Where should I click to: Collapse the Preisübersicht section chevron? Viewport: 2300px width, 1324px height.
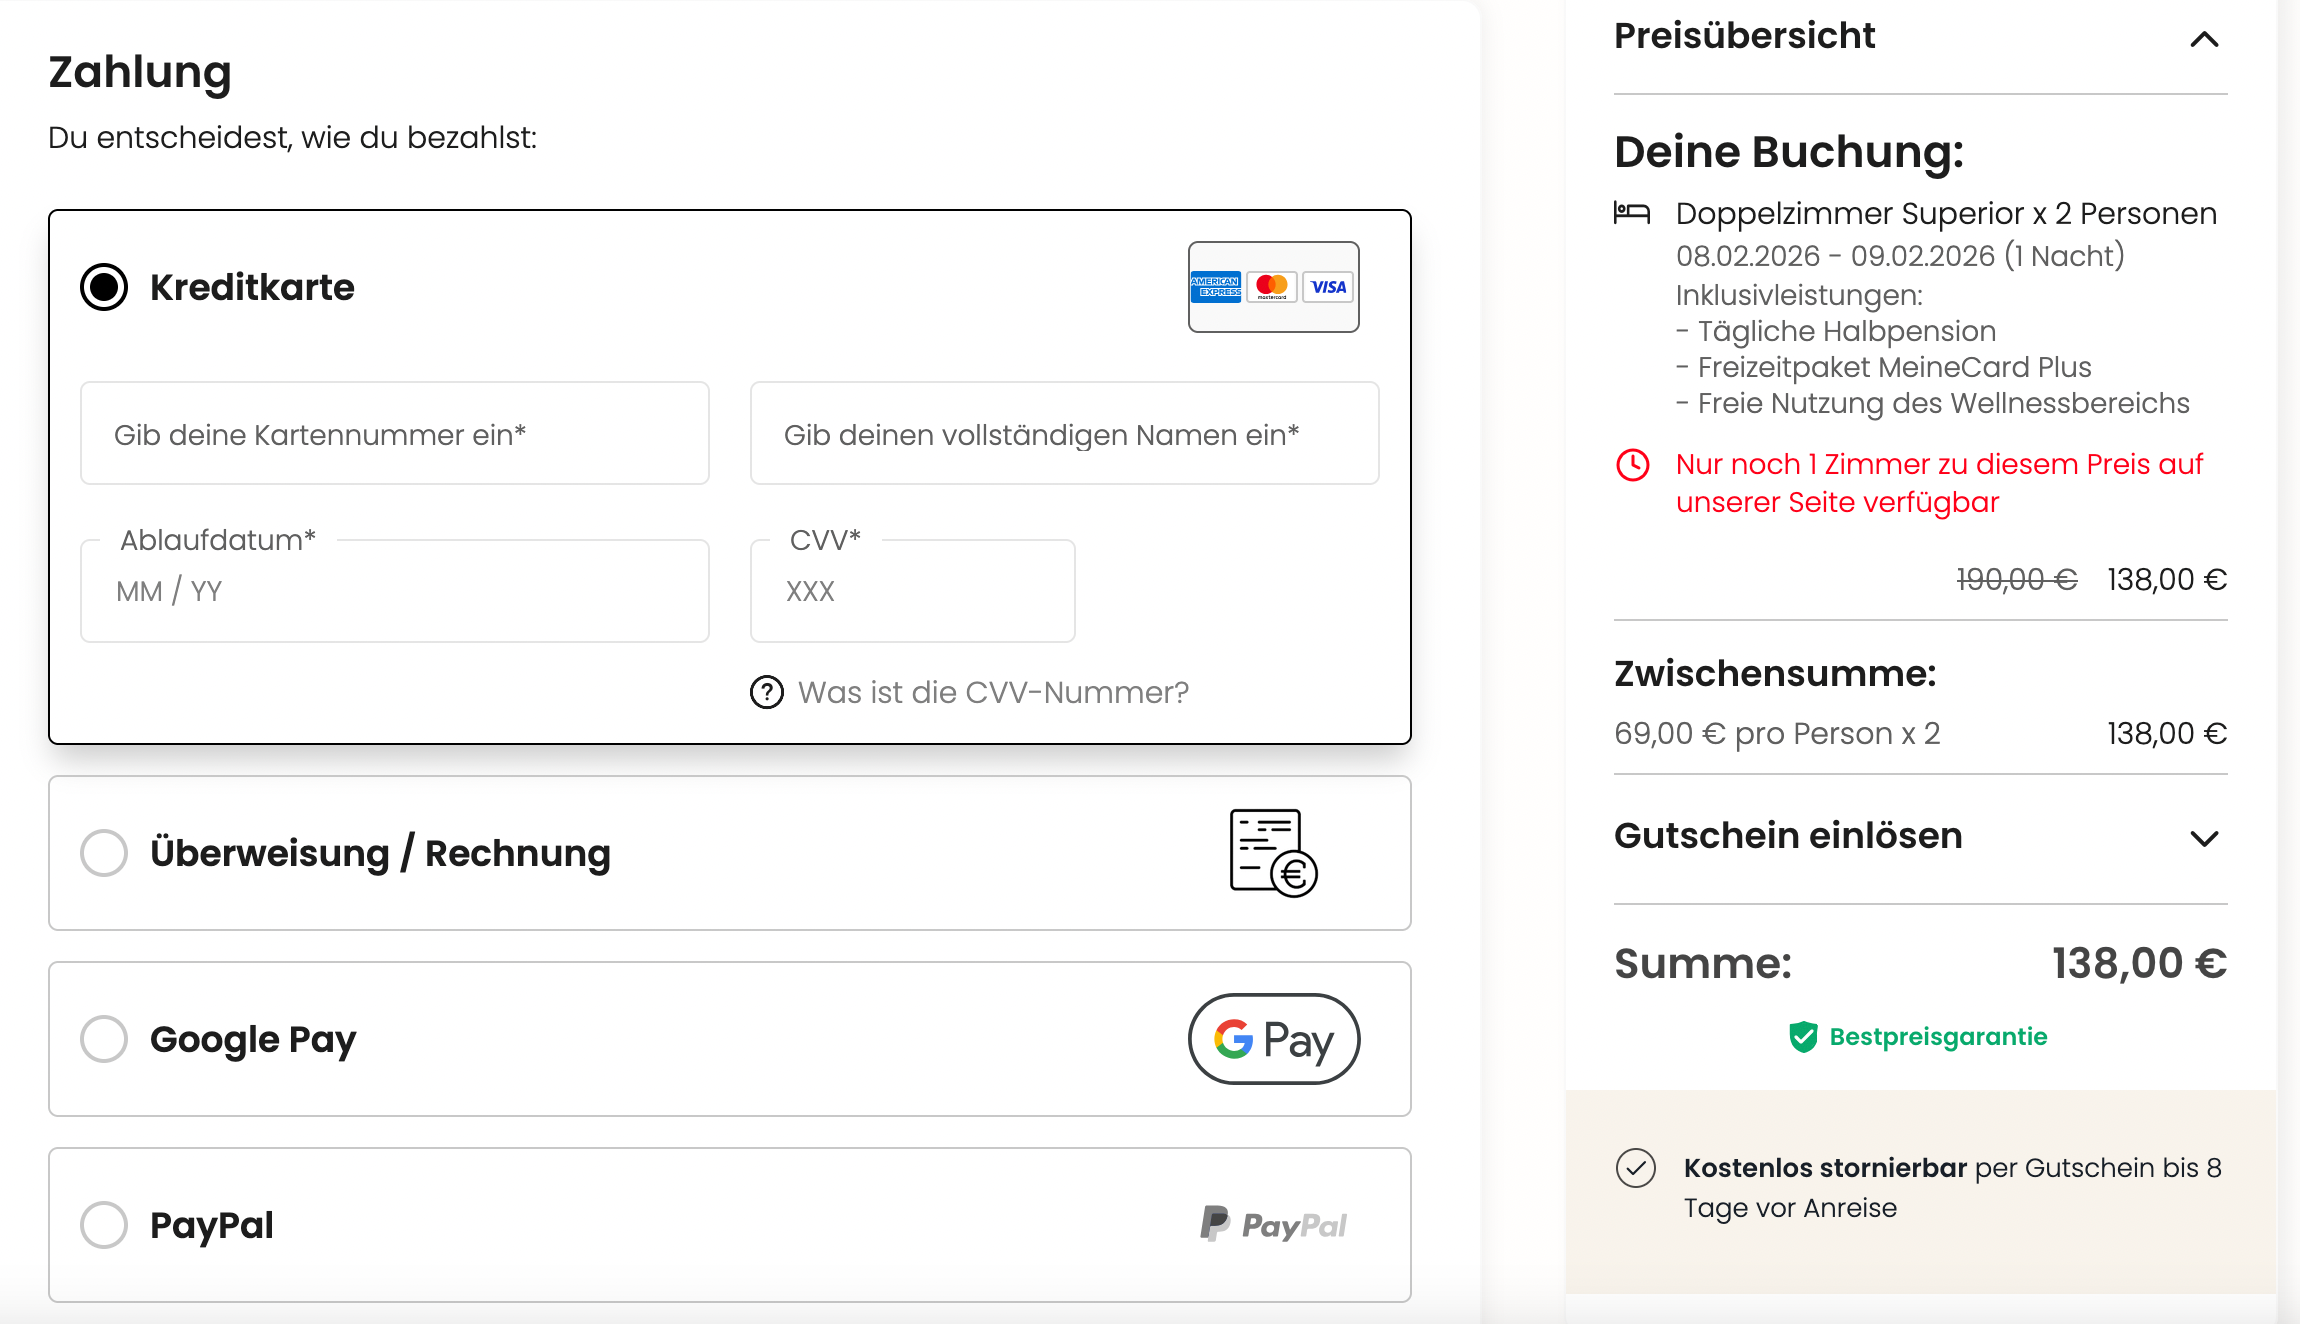click(x=2204, y=39)
